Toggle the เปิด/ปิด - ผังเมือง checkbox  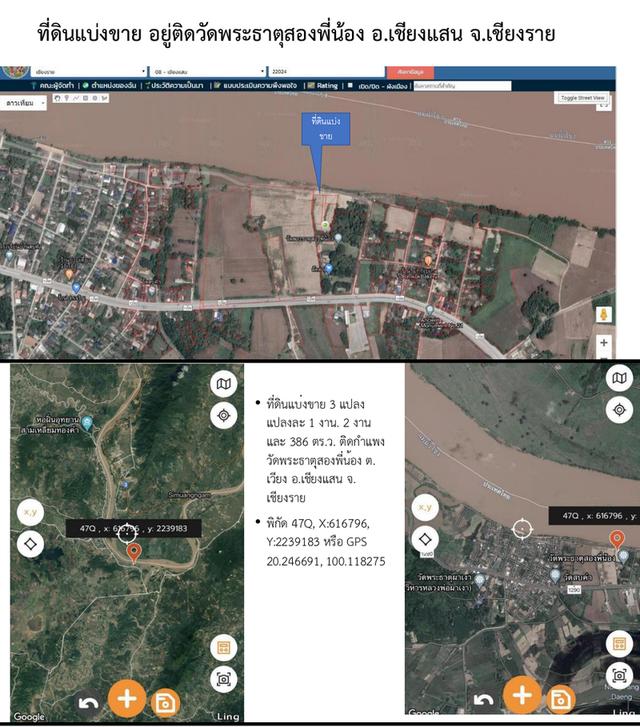[350, 85]
